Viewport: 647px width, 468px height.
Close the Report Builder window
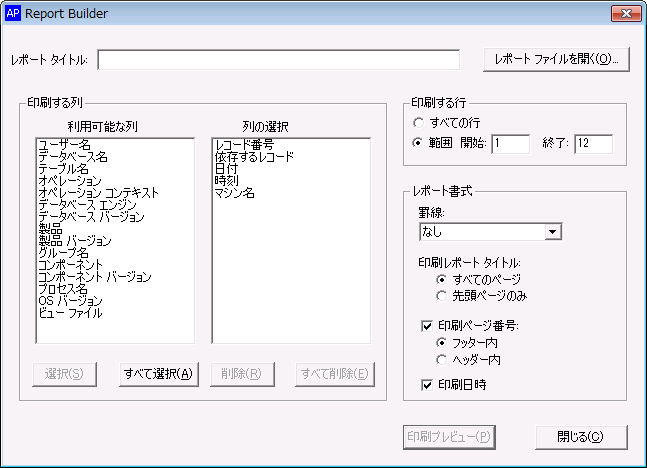[x=624, y=13]
